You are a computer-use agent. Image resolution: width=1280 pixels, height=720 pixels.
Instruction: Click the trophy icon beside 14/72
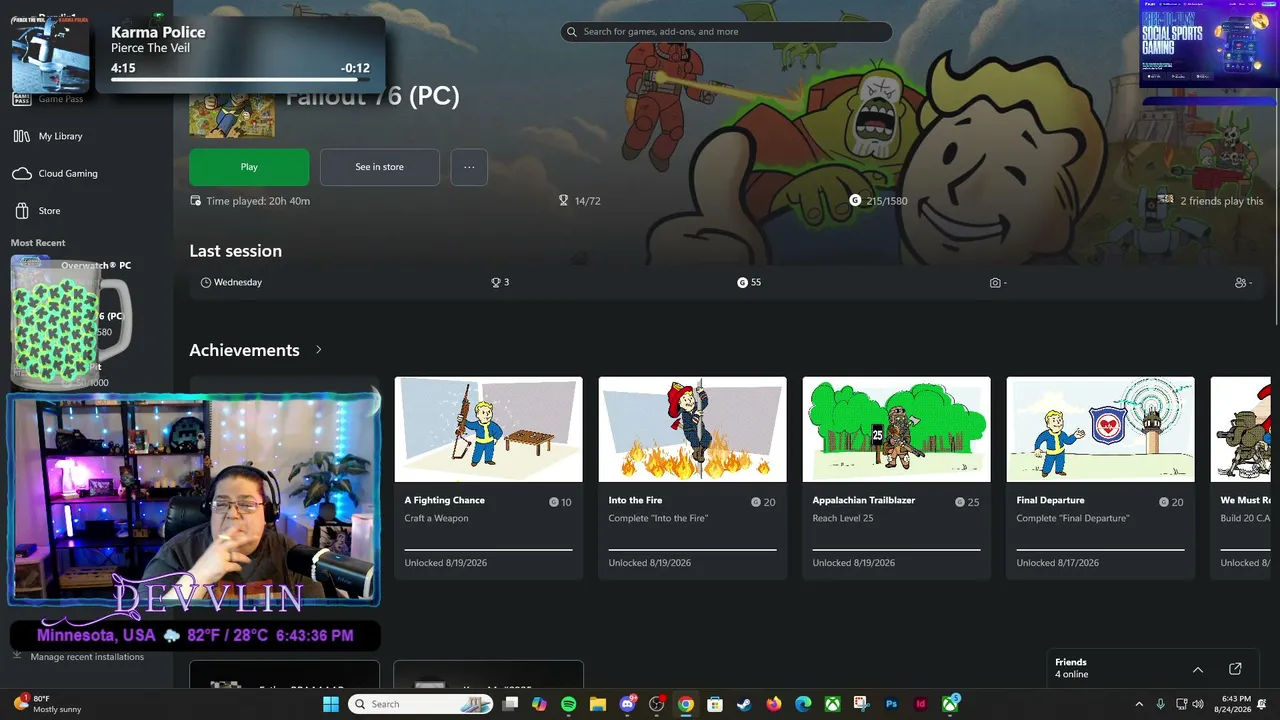click(564, 201)
